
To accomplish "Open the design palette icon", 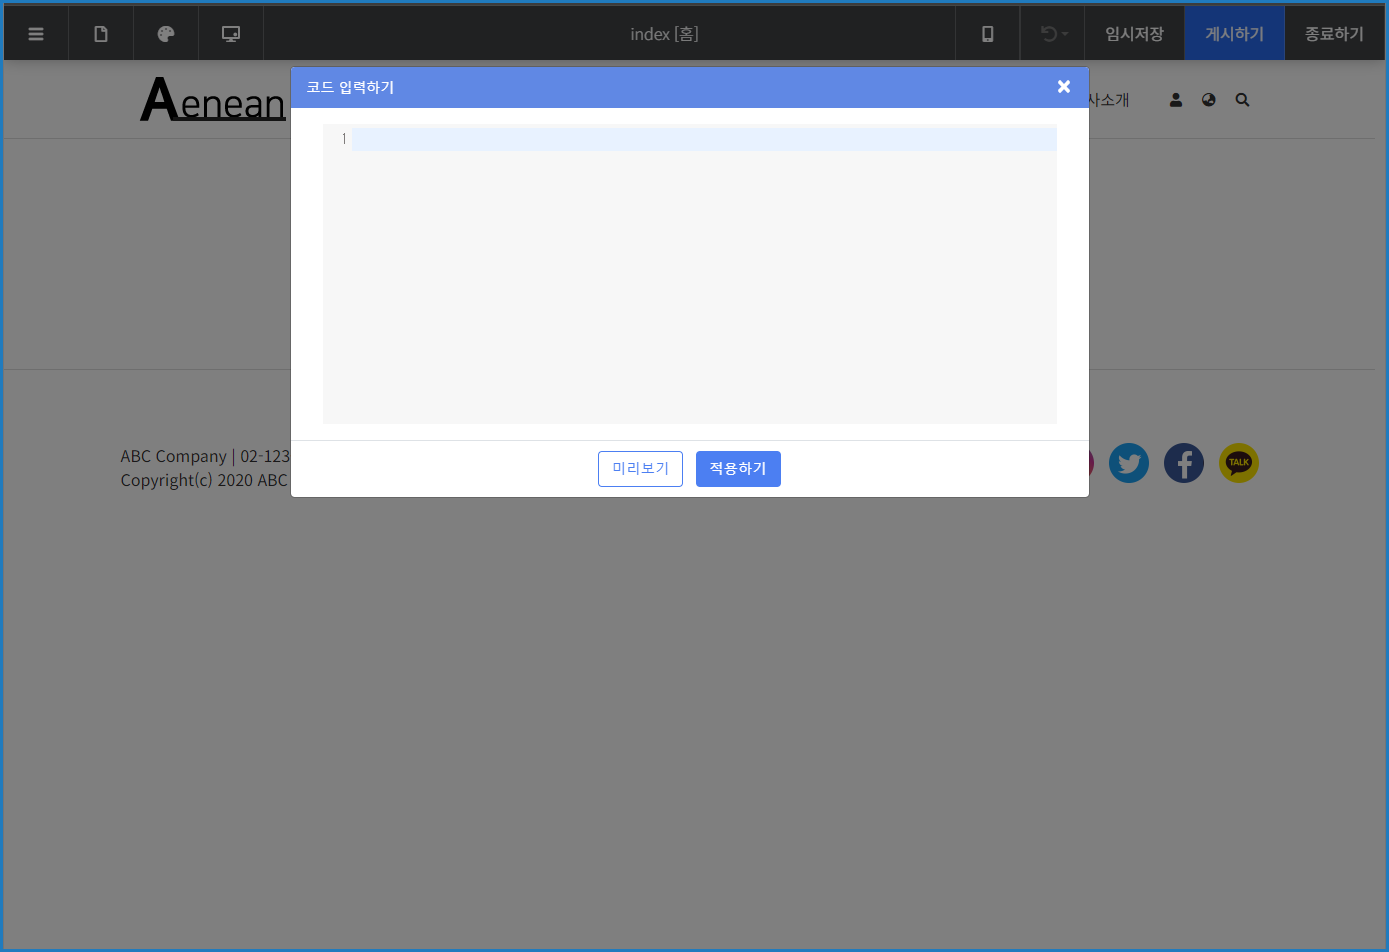I will (x=166, y=34).
